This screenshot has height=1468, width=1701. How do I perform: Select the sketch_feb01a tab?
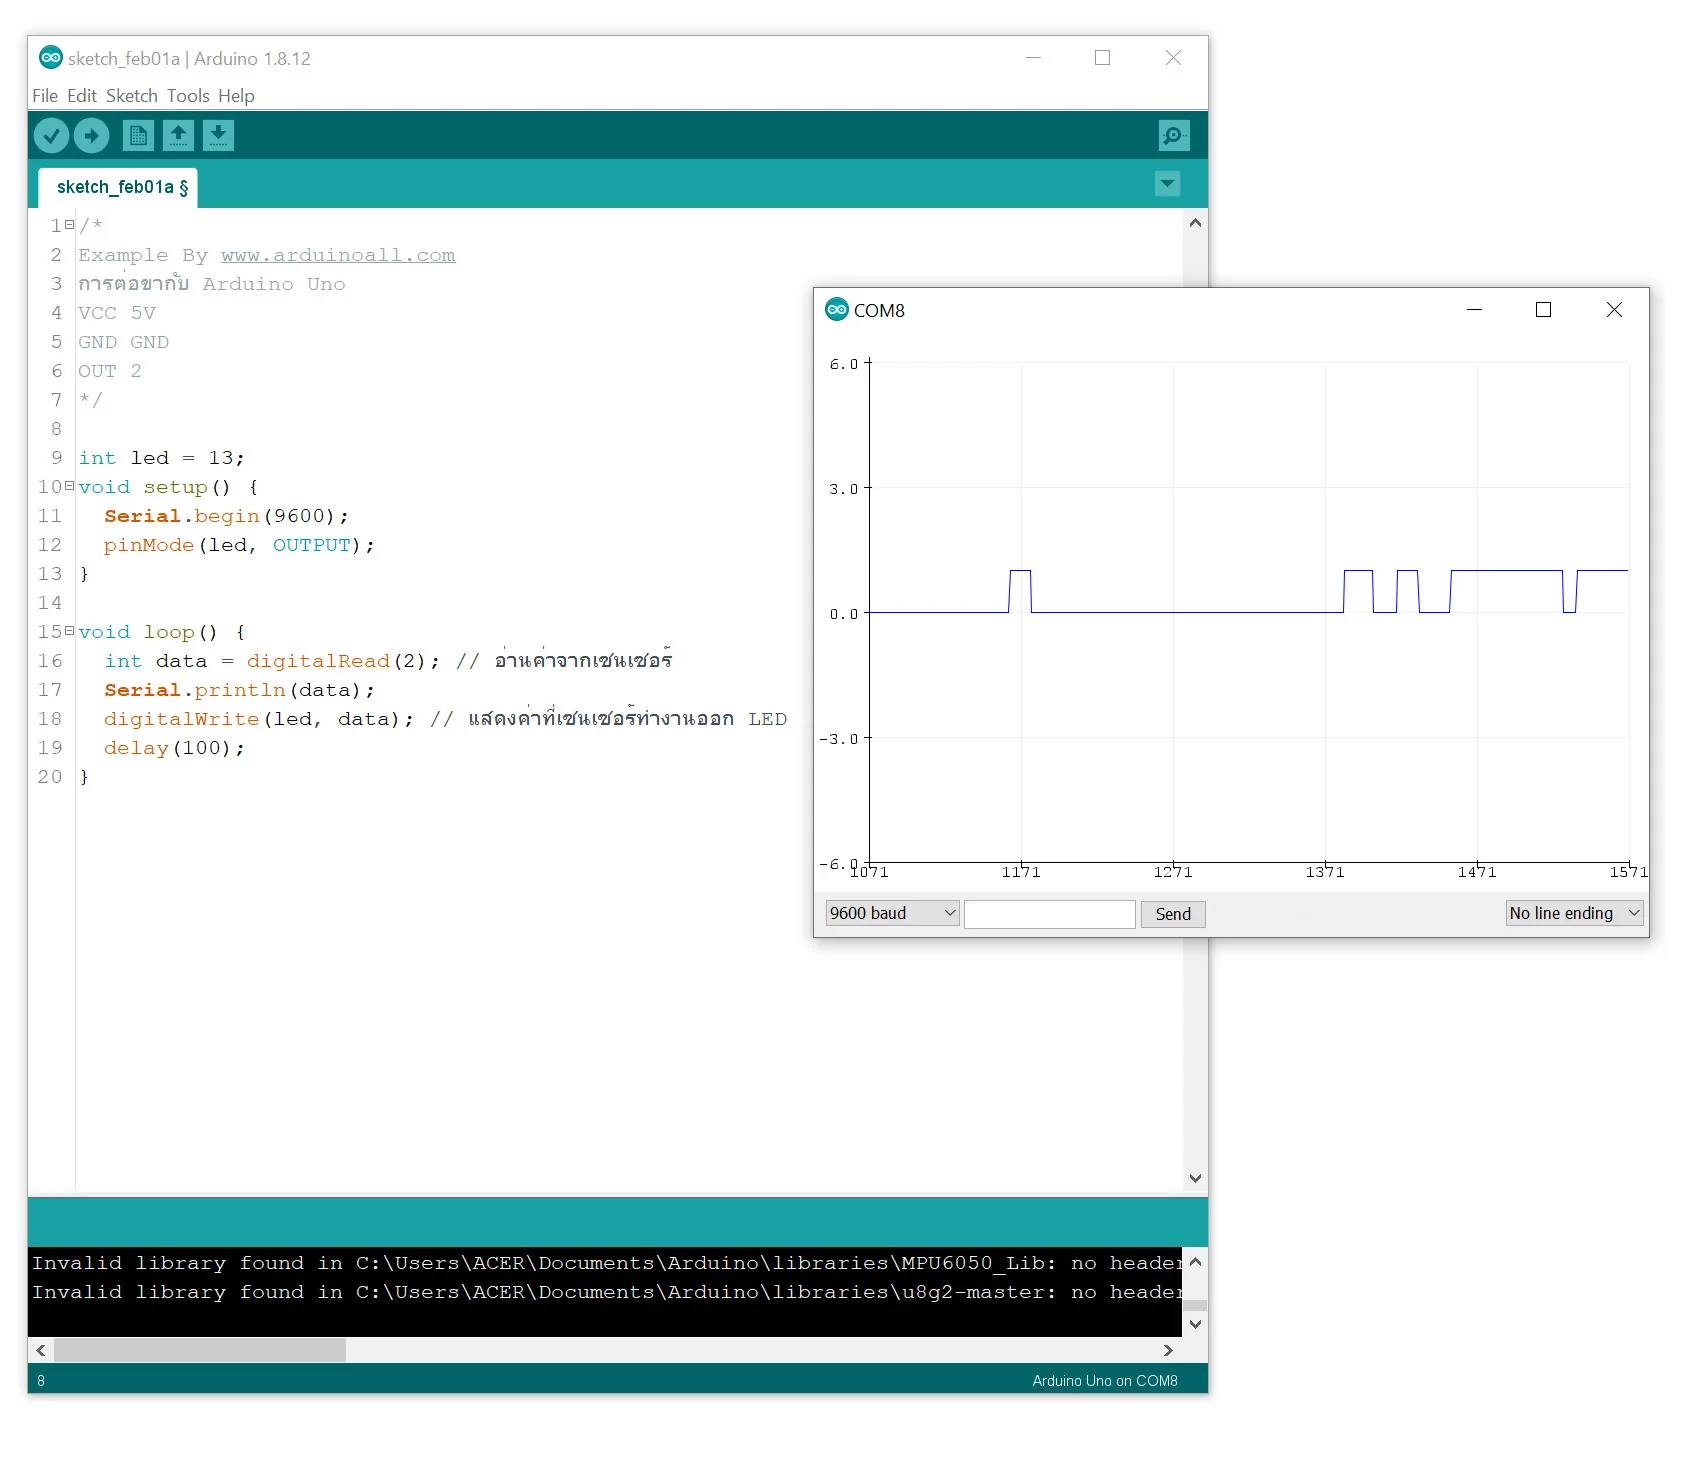[x=118, y=188]
